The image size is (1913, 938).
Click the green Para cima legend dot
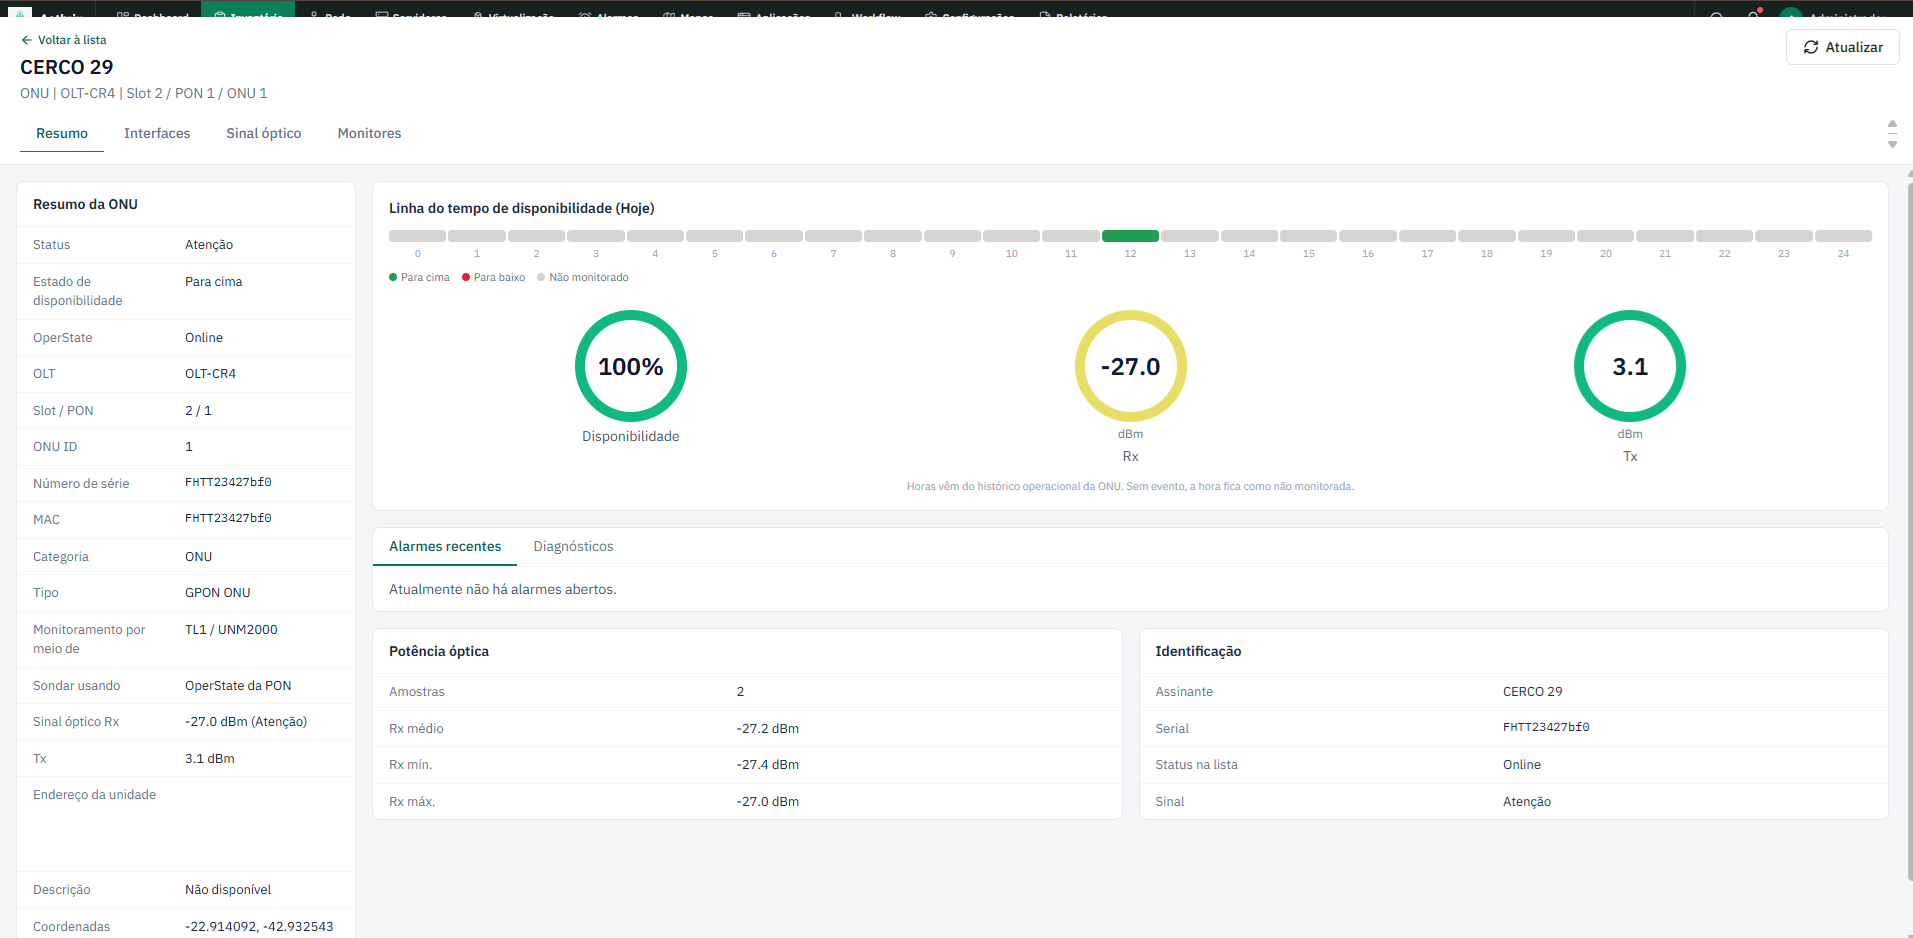pos(393,277)
